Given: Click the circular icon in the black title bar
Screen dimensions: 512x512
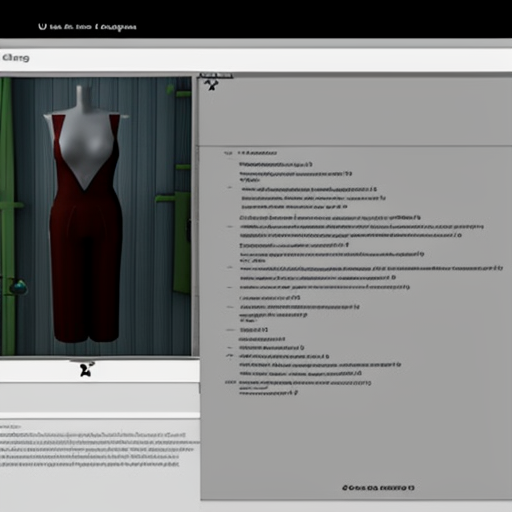Looking at the screenshot, I should coord(42,26).
